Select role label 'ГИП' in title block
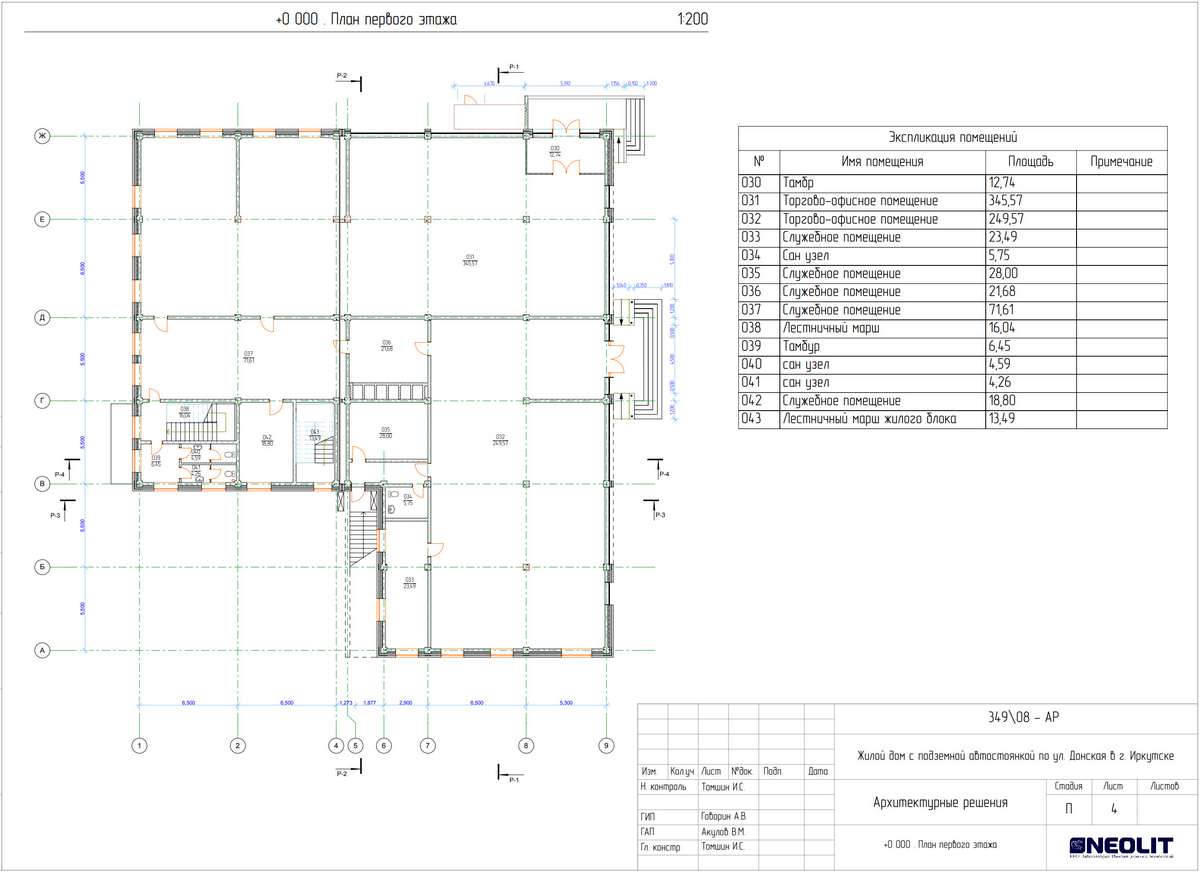Screen dimensions: 1200x872 648,816
